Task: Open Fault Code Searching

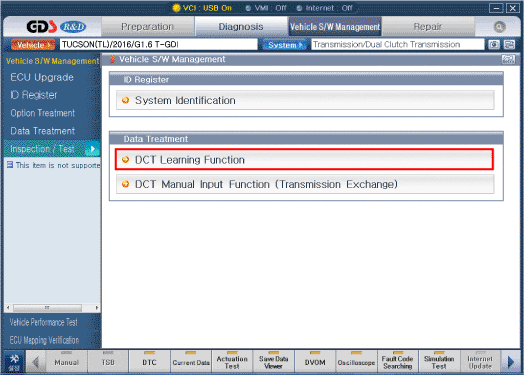Action: [398, 362]
